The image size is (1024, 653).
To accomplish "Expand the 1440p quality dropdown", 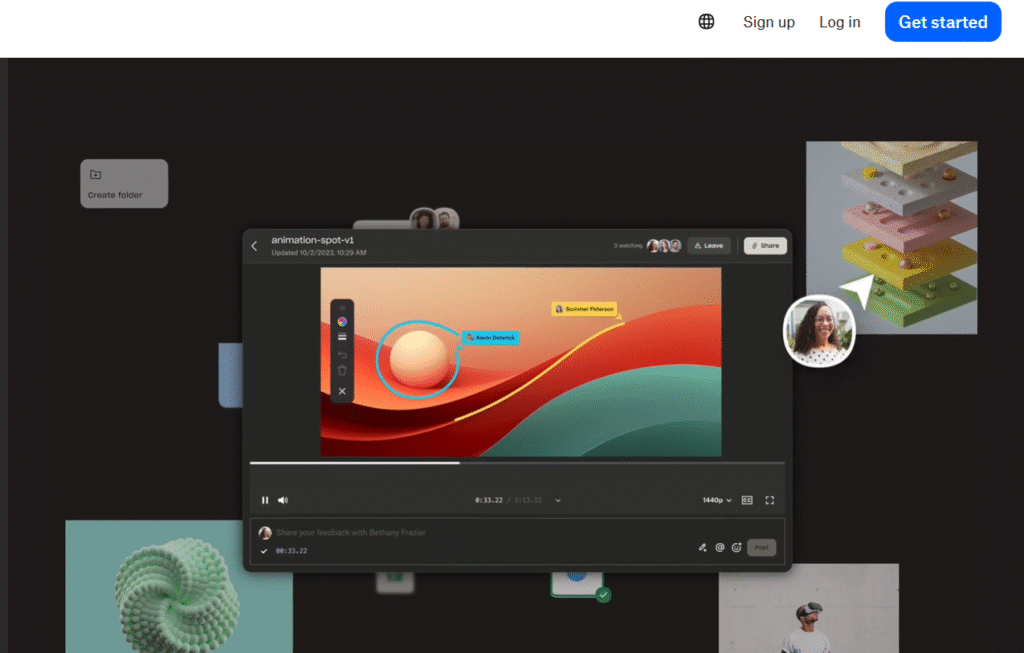I will (716, 500).
